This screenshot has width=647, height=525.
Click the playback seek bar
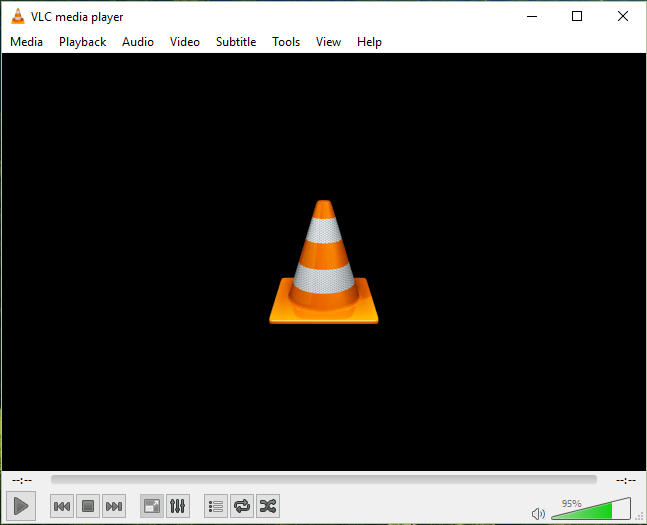[324, 480]
